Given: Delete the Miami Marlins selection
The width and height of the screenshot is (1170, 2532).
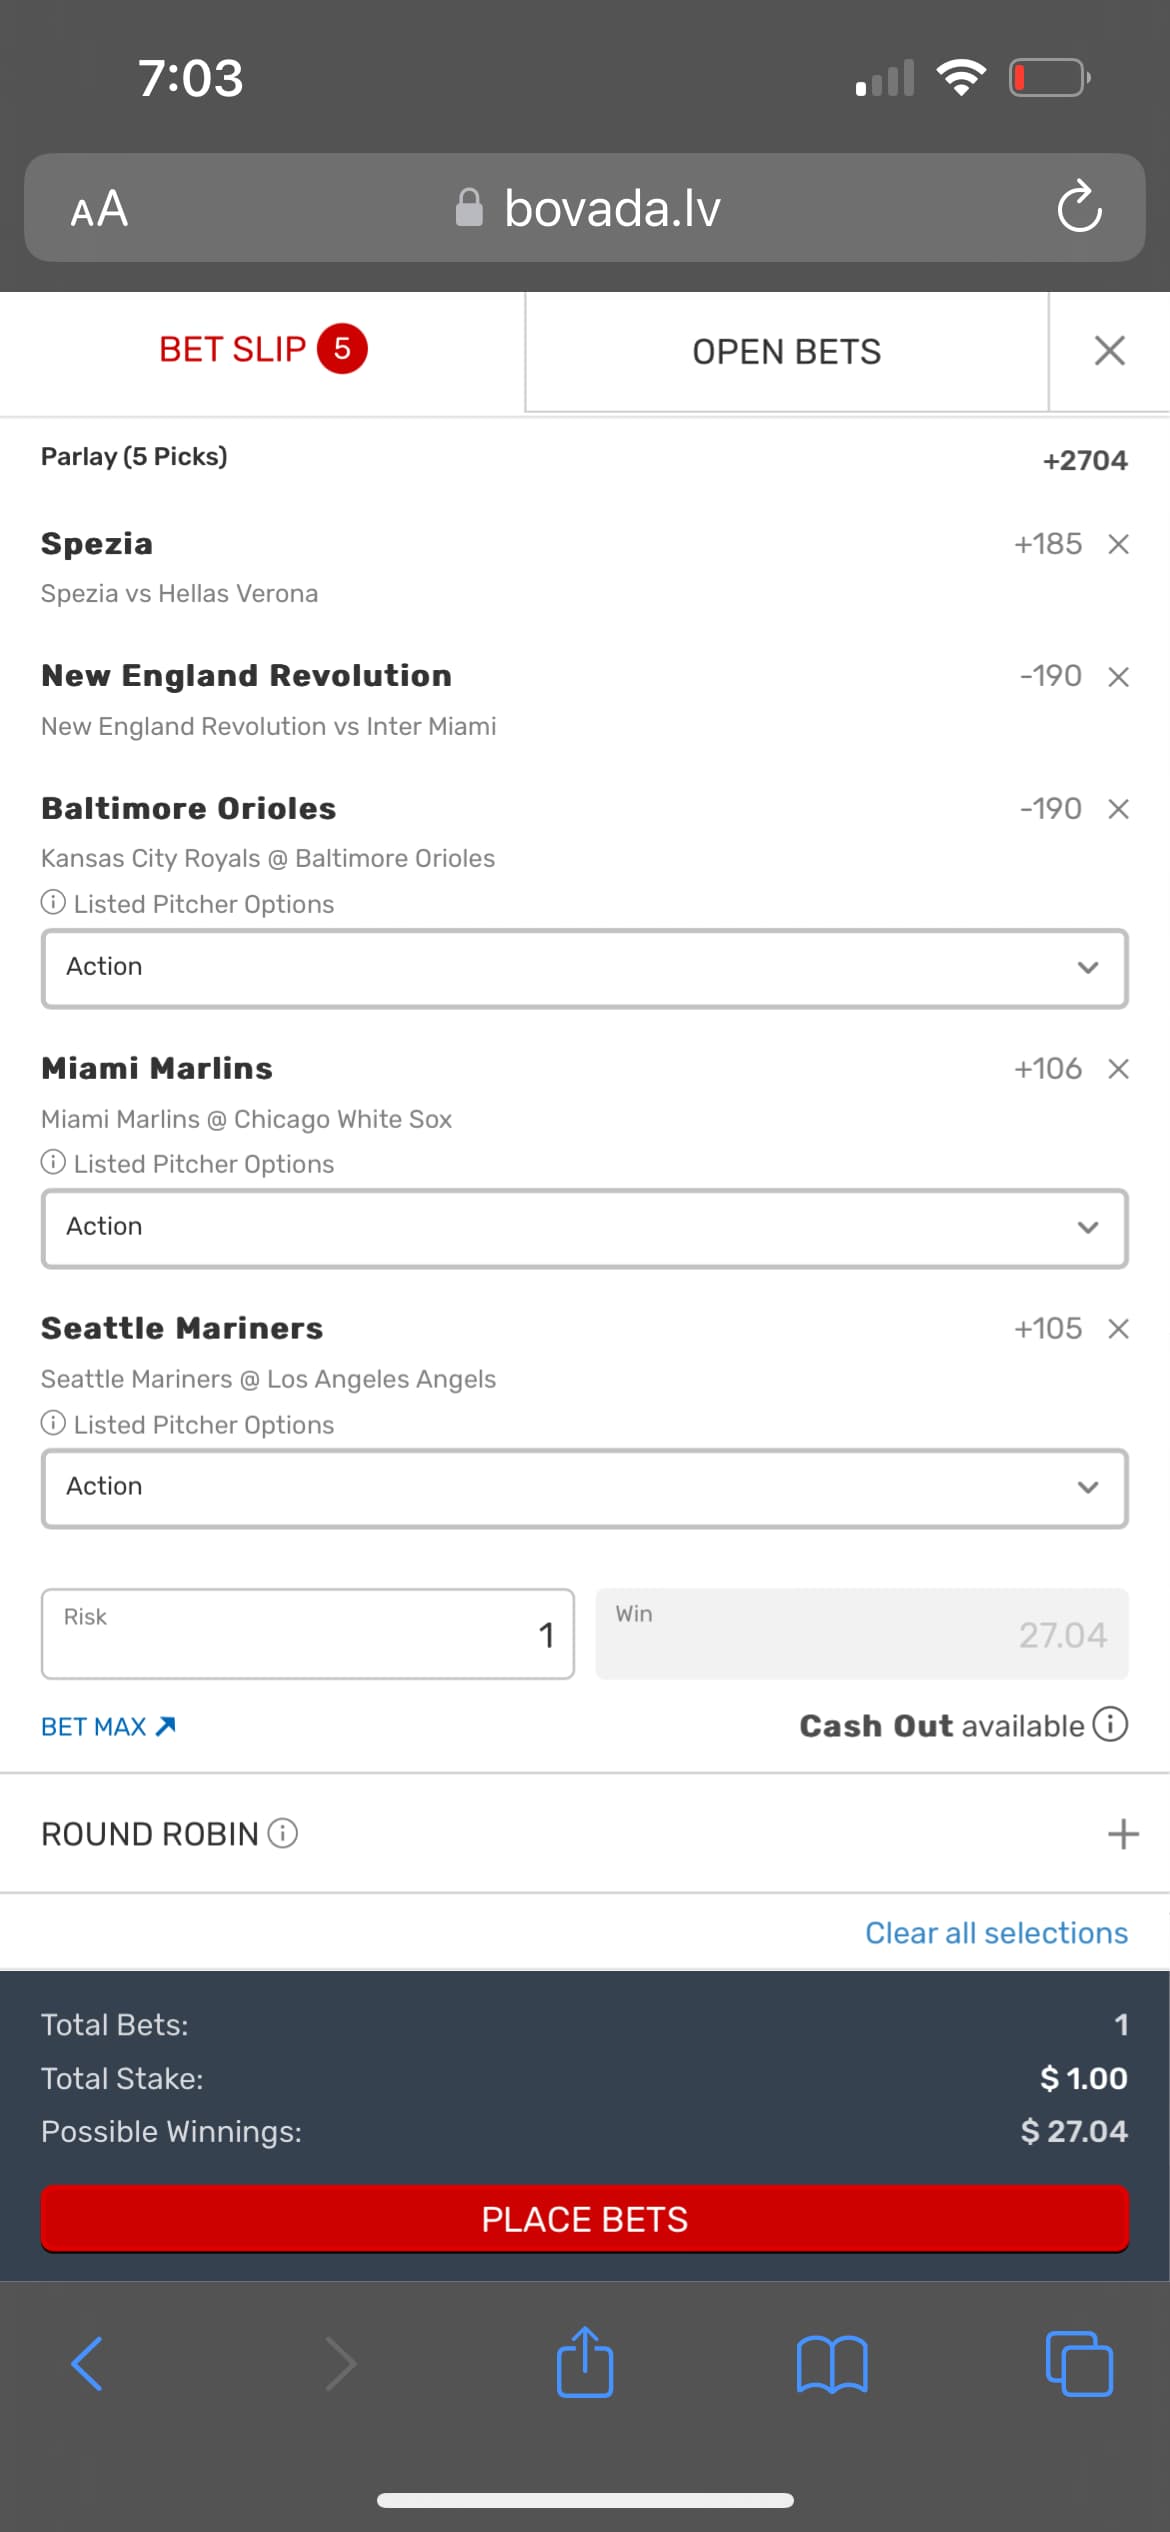Looking at the screenshot, I should [1118, 1069].
